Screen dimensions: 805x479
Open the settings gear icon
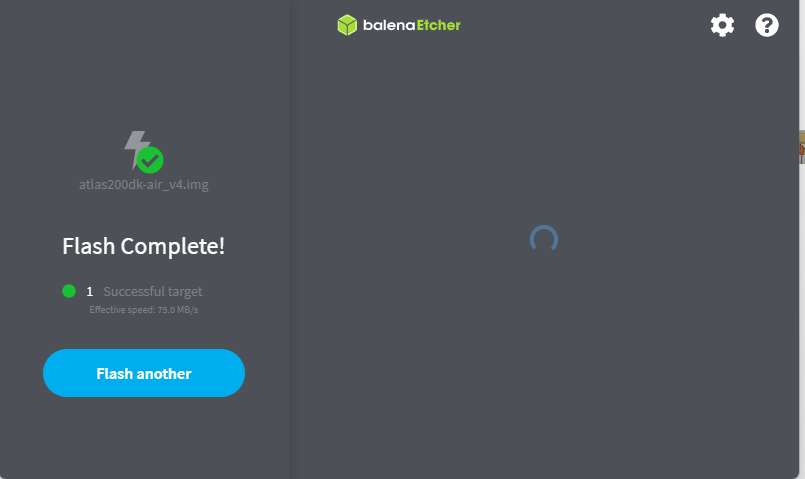pyautogui.click(x=722, y=25)
